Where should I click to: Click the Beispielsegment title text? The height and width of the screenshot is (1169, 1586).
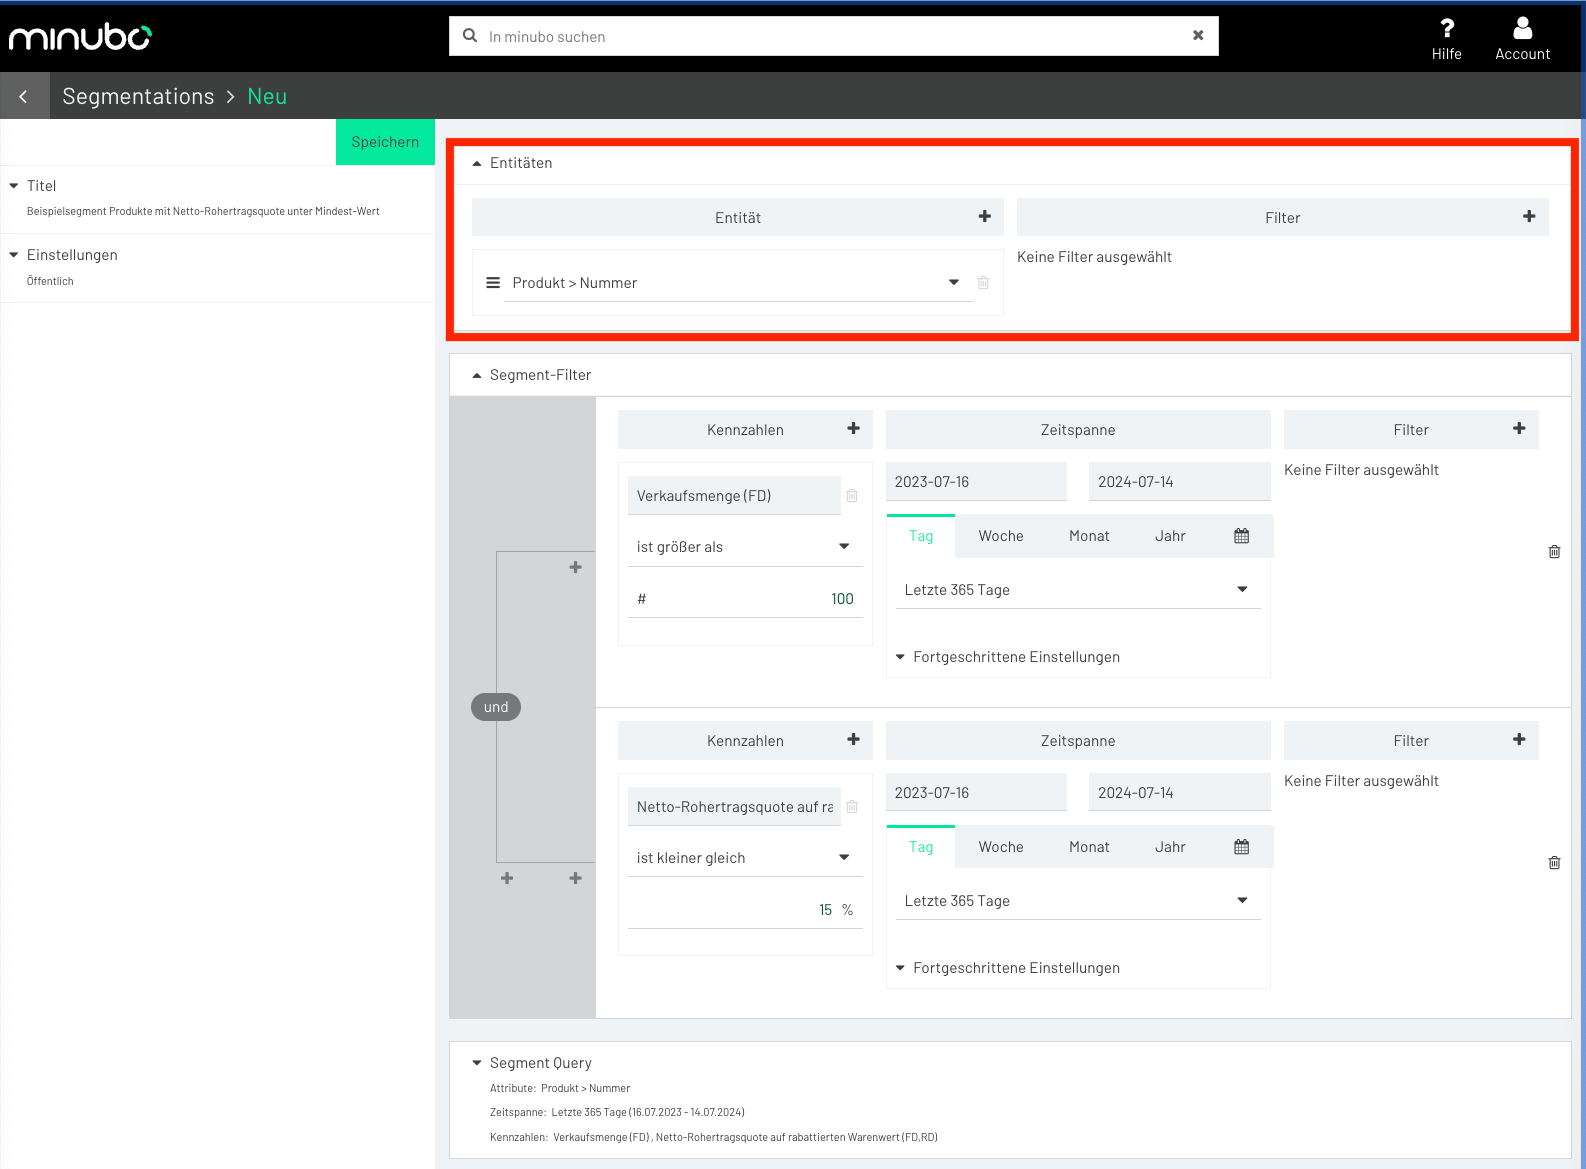click(x=203, y=211)
